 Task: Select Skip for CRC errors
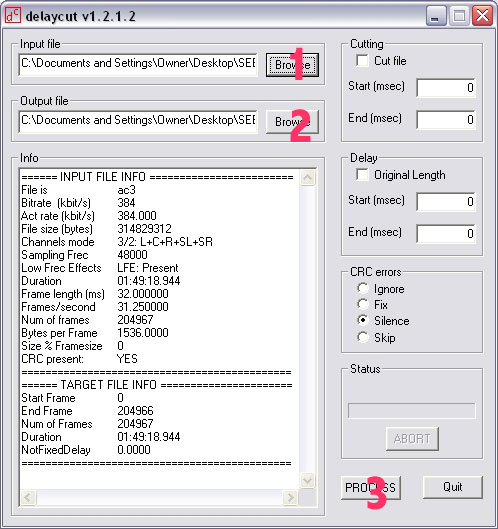pyautogui.click(x=363, y=337)
